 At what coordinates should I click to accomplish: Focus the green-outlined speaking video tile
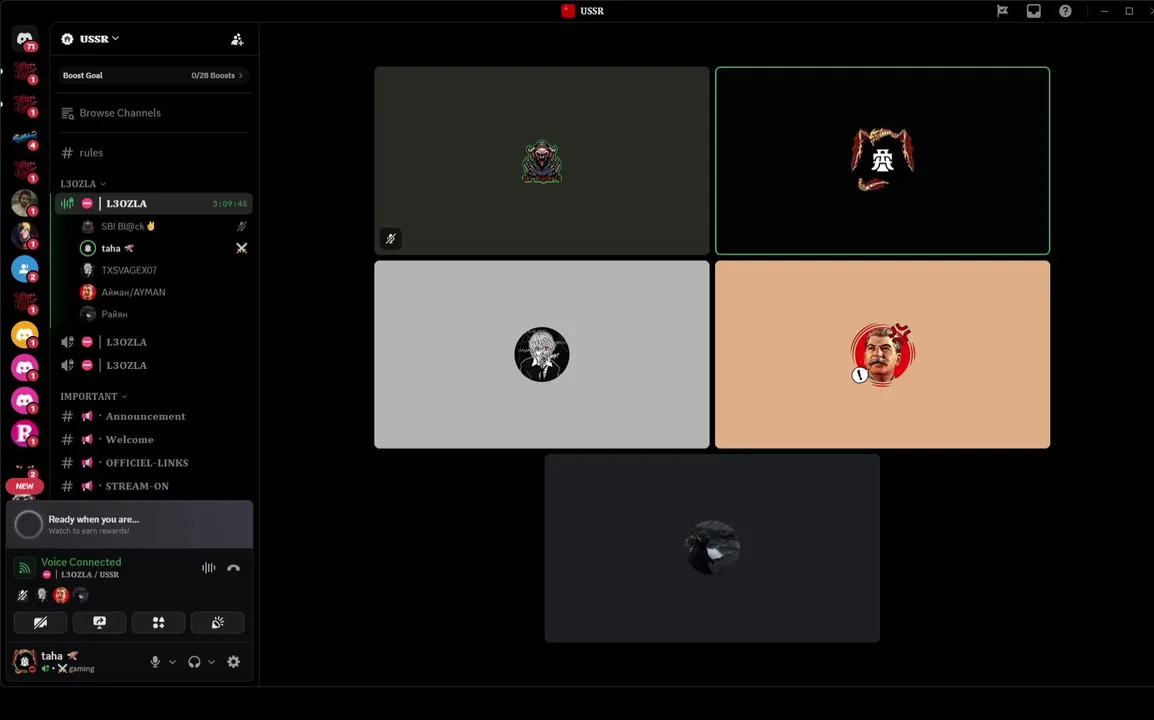882,160
